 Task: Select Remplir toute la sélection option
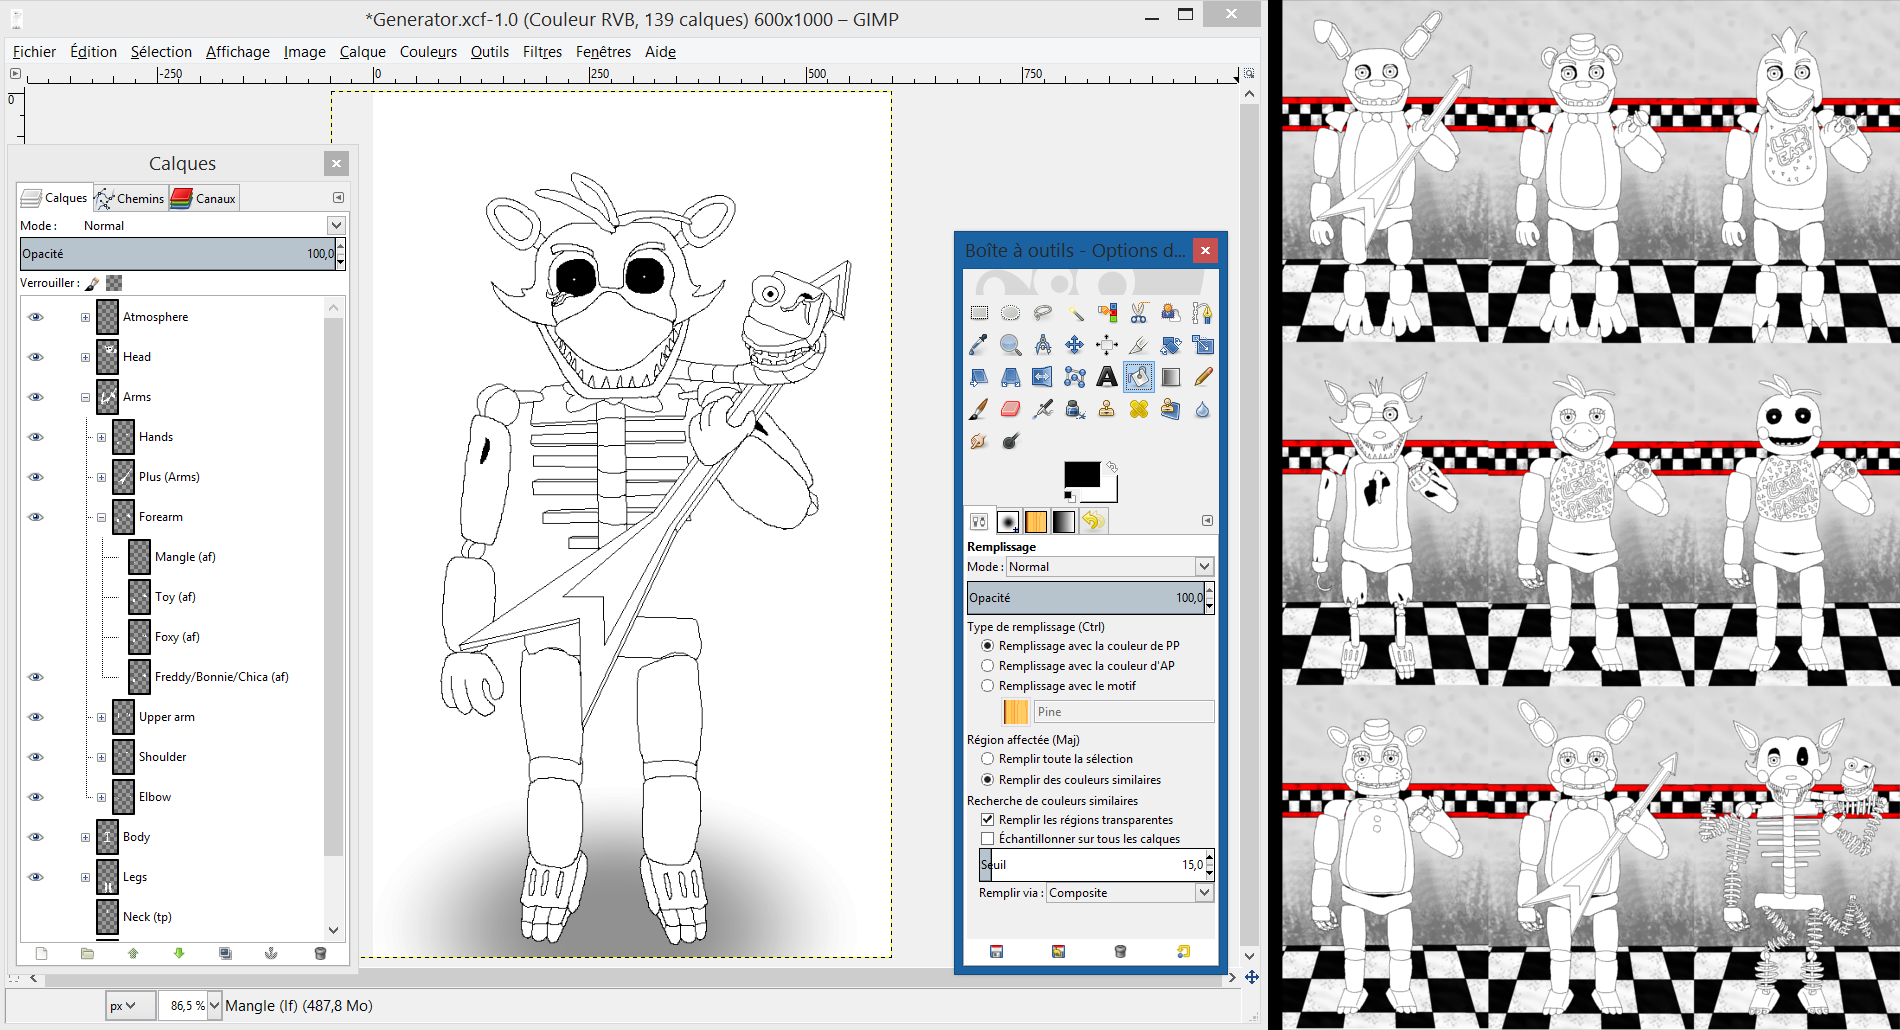pos(1057,759)
